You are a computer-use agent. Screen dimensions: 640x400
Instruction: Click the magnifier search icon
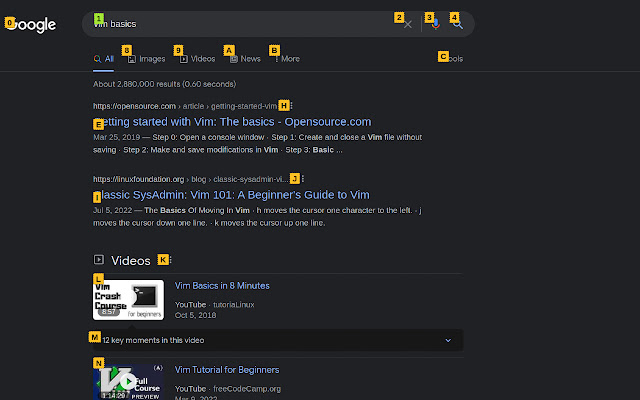(x=458, y=24)
